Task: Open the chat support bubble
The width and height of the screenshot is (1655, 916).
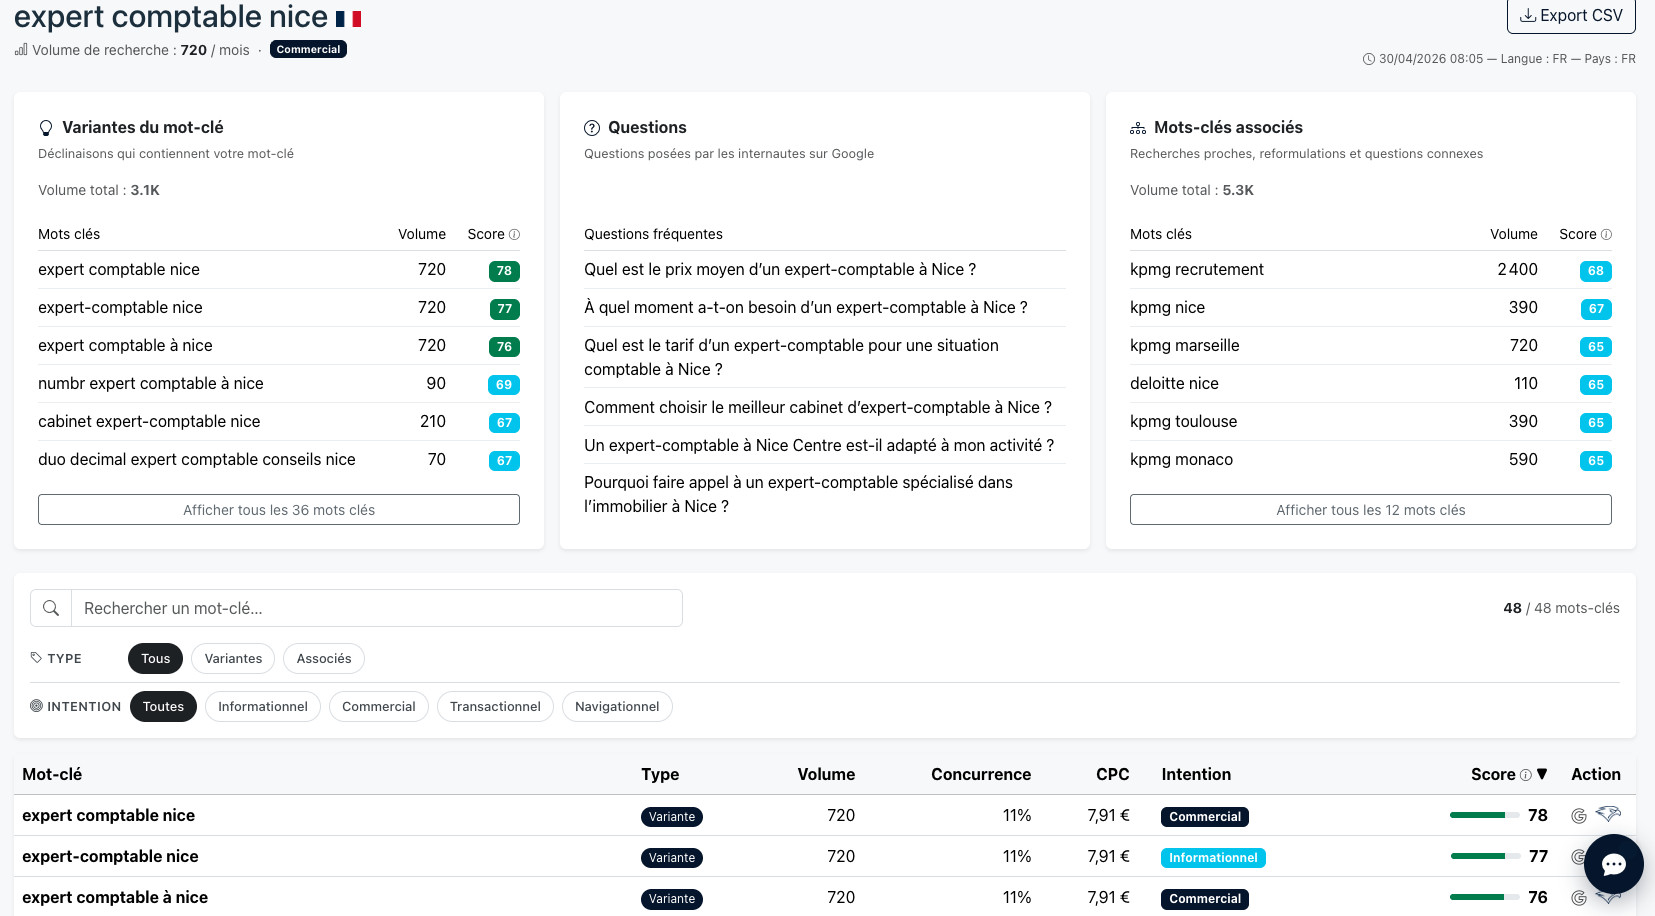Action: tap(1613, 864)
